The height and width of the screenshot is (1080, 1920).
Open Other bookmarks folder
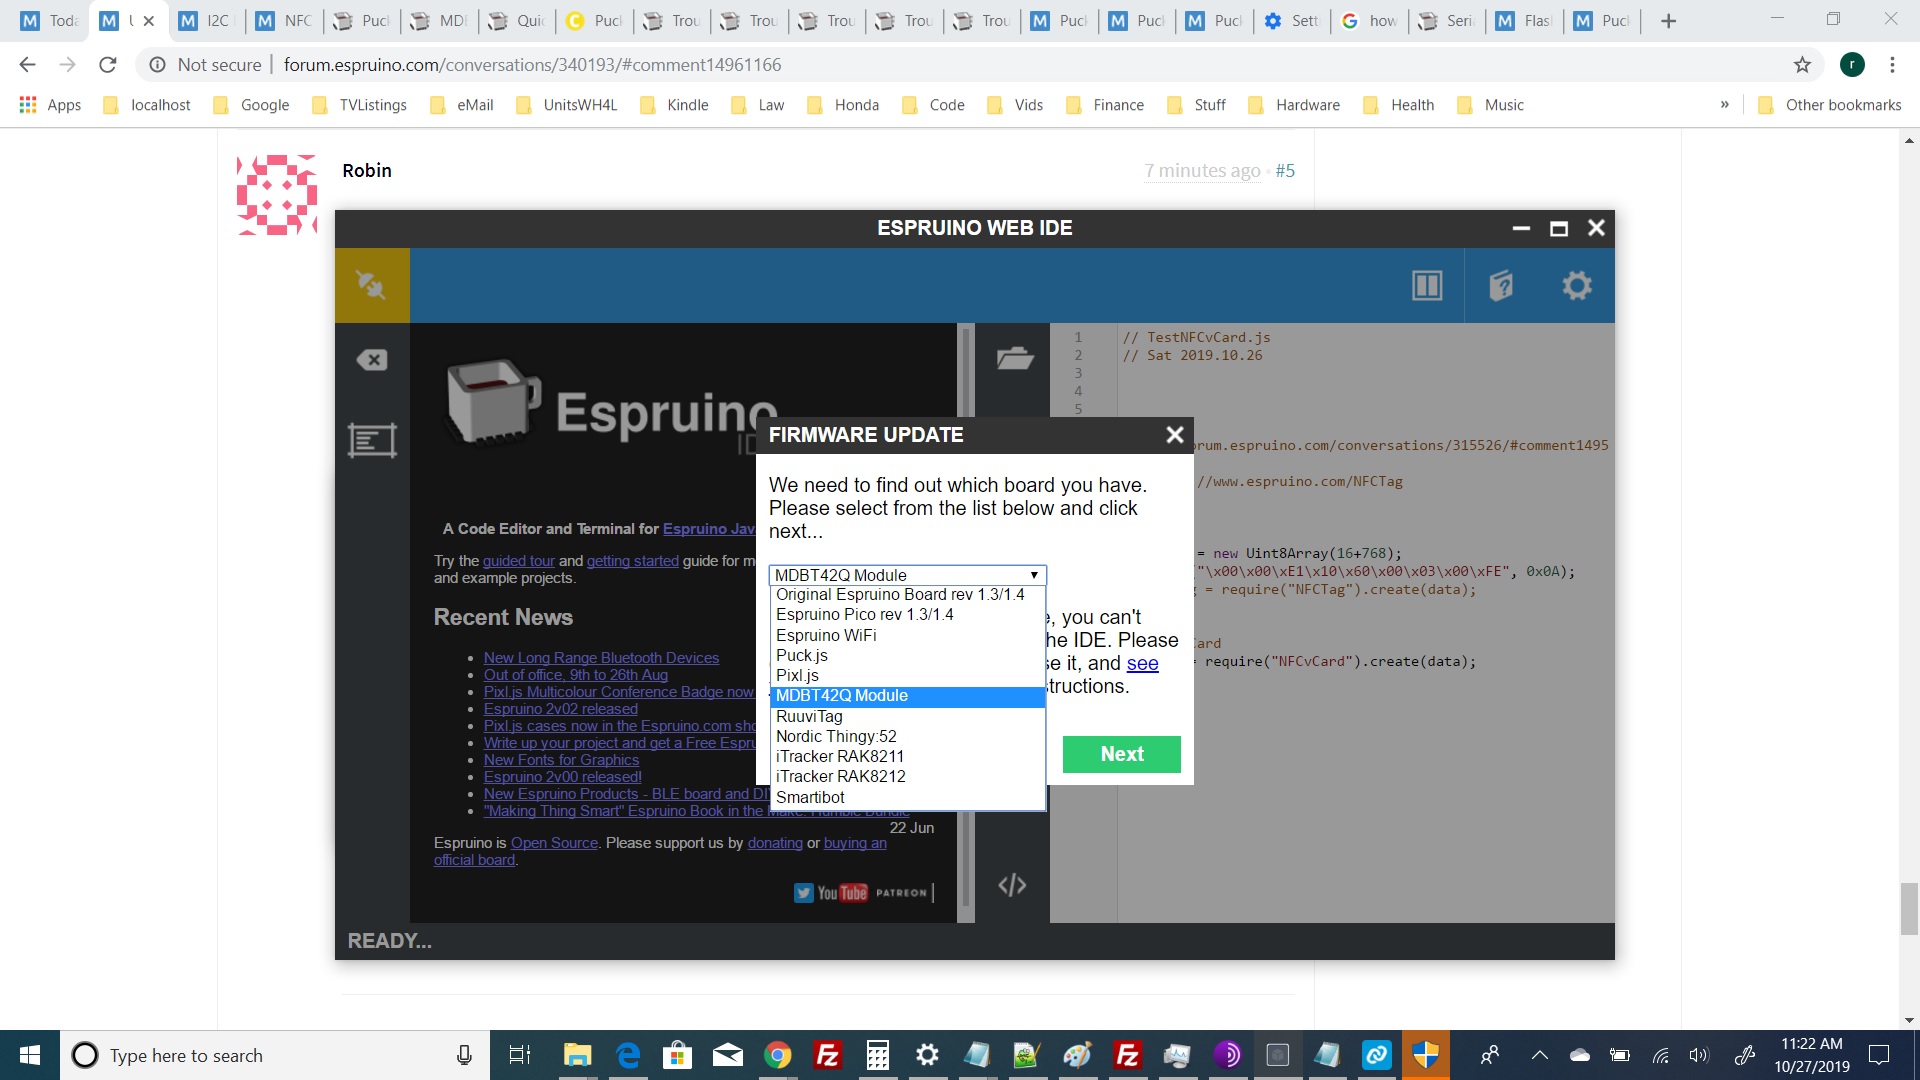tap(1830, 105)
